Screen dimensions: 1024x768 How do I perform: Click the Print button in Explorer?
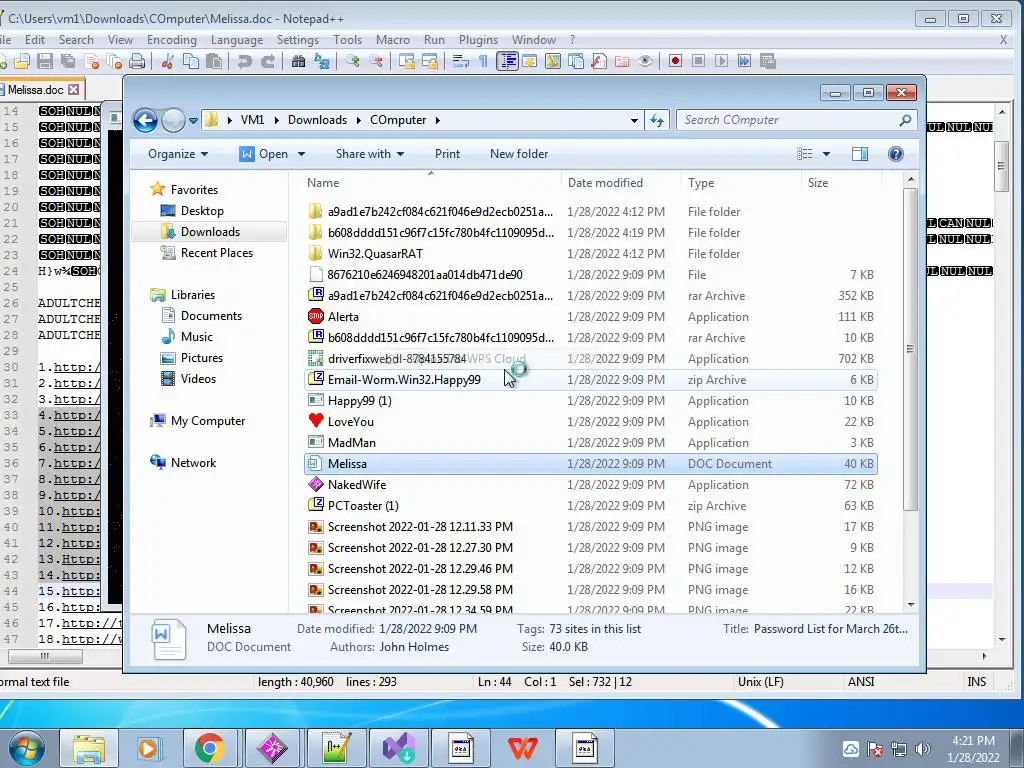pyautogui.click(x=447, y=154)
